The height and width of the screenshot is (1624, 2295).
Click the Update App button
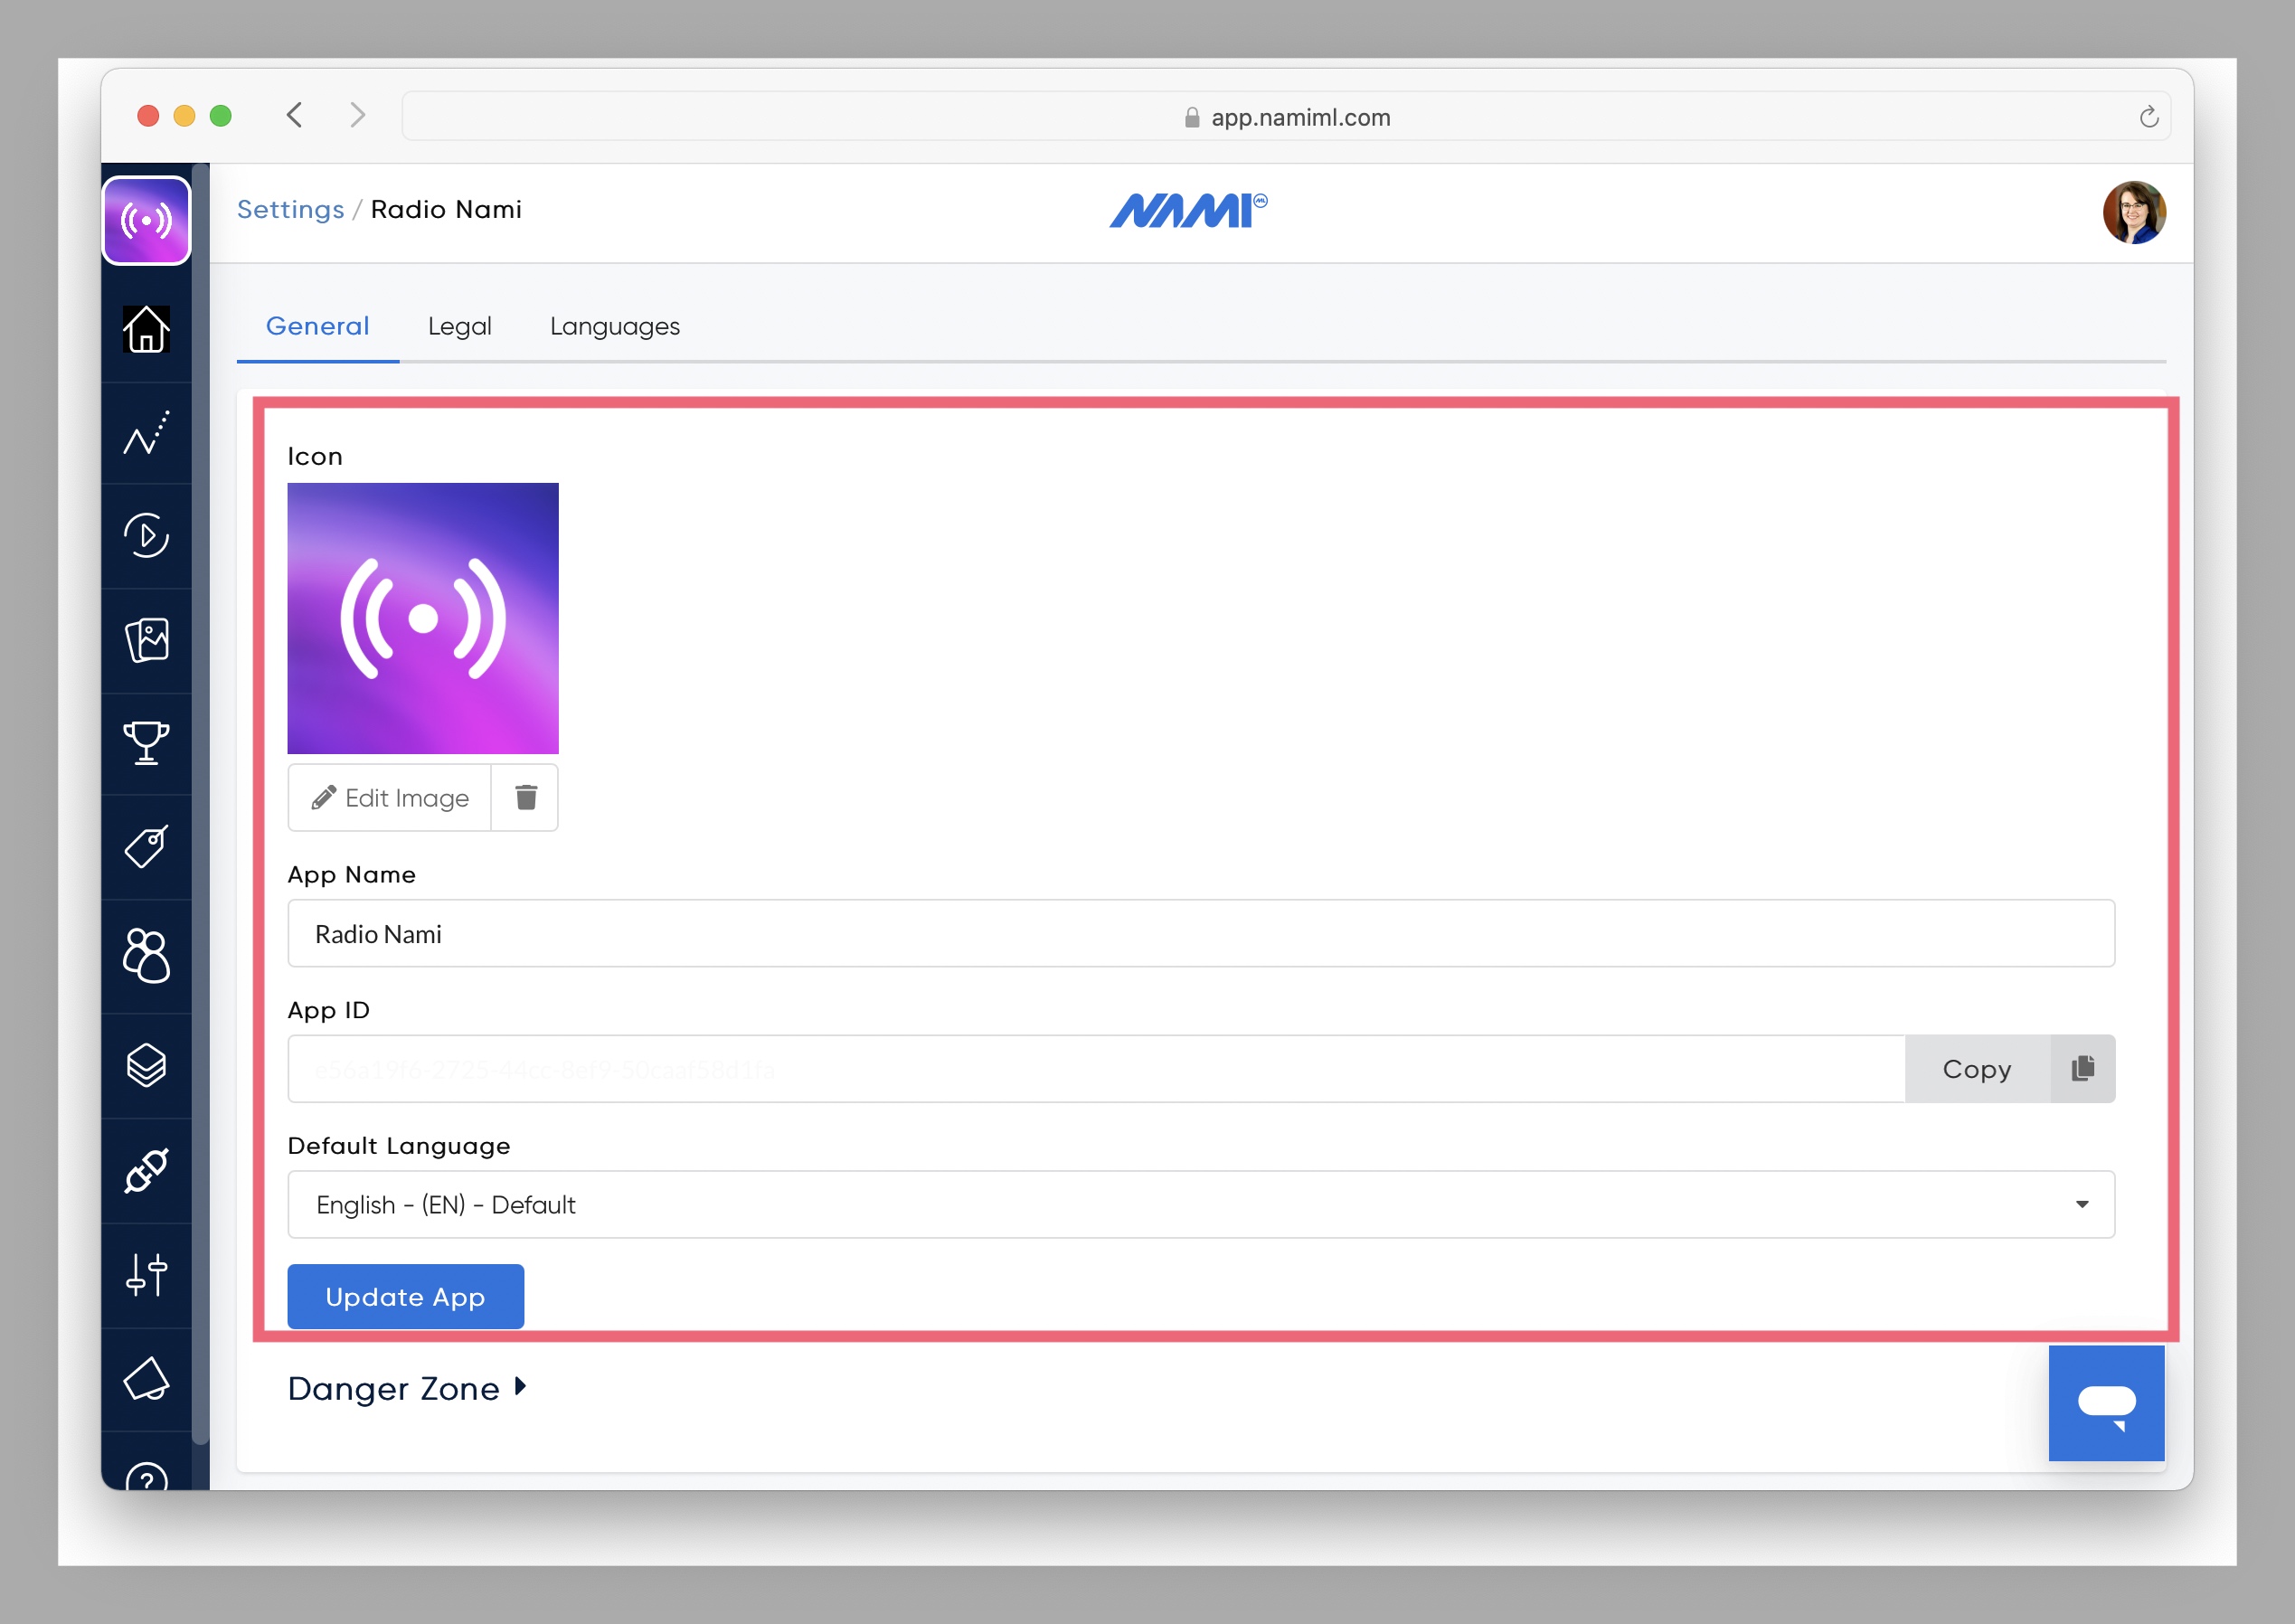pos(405,1296)
